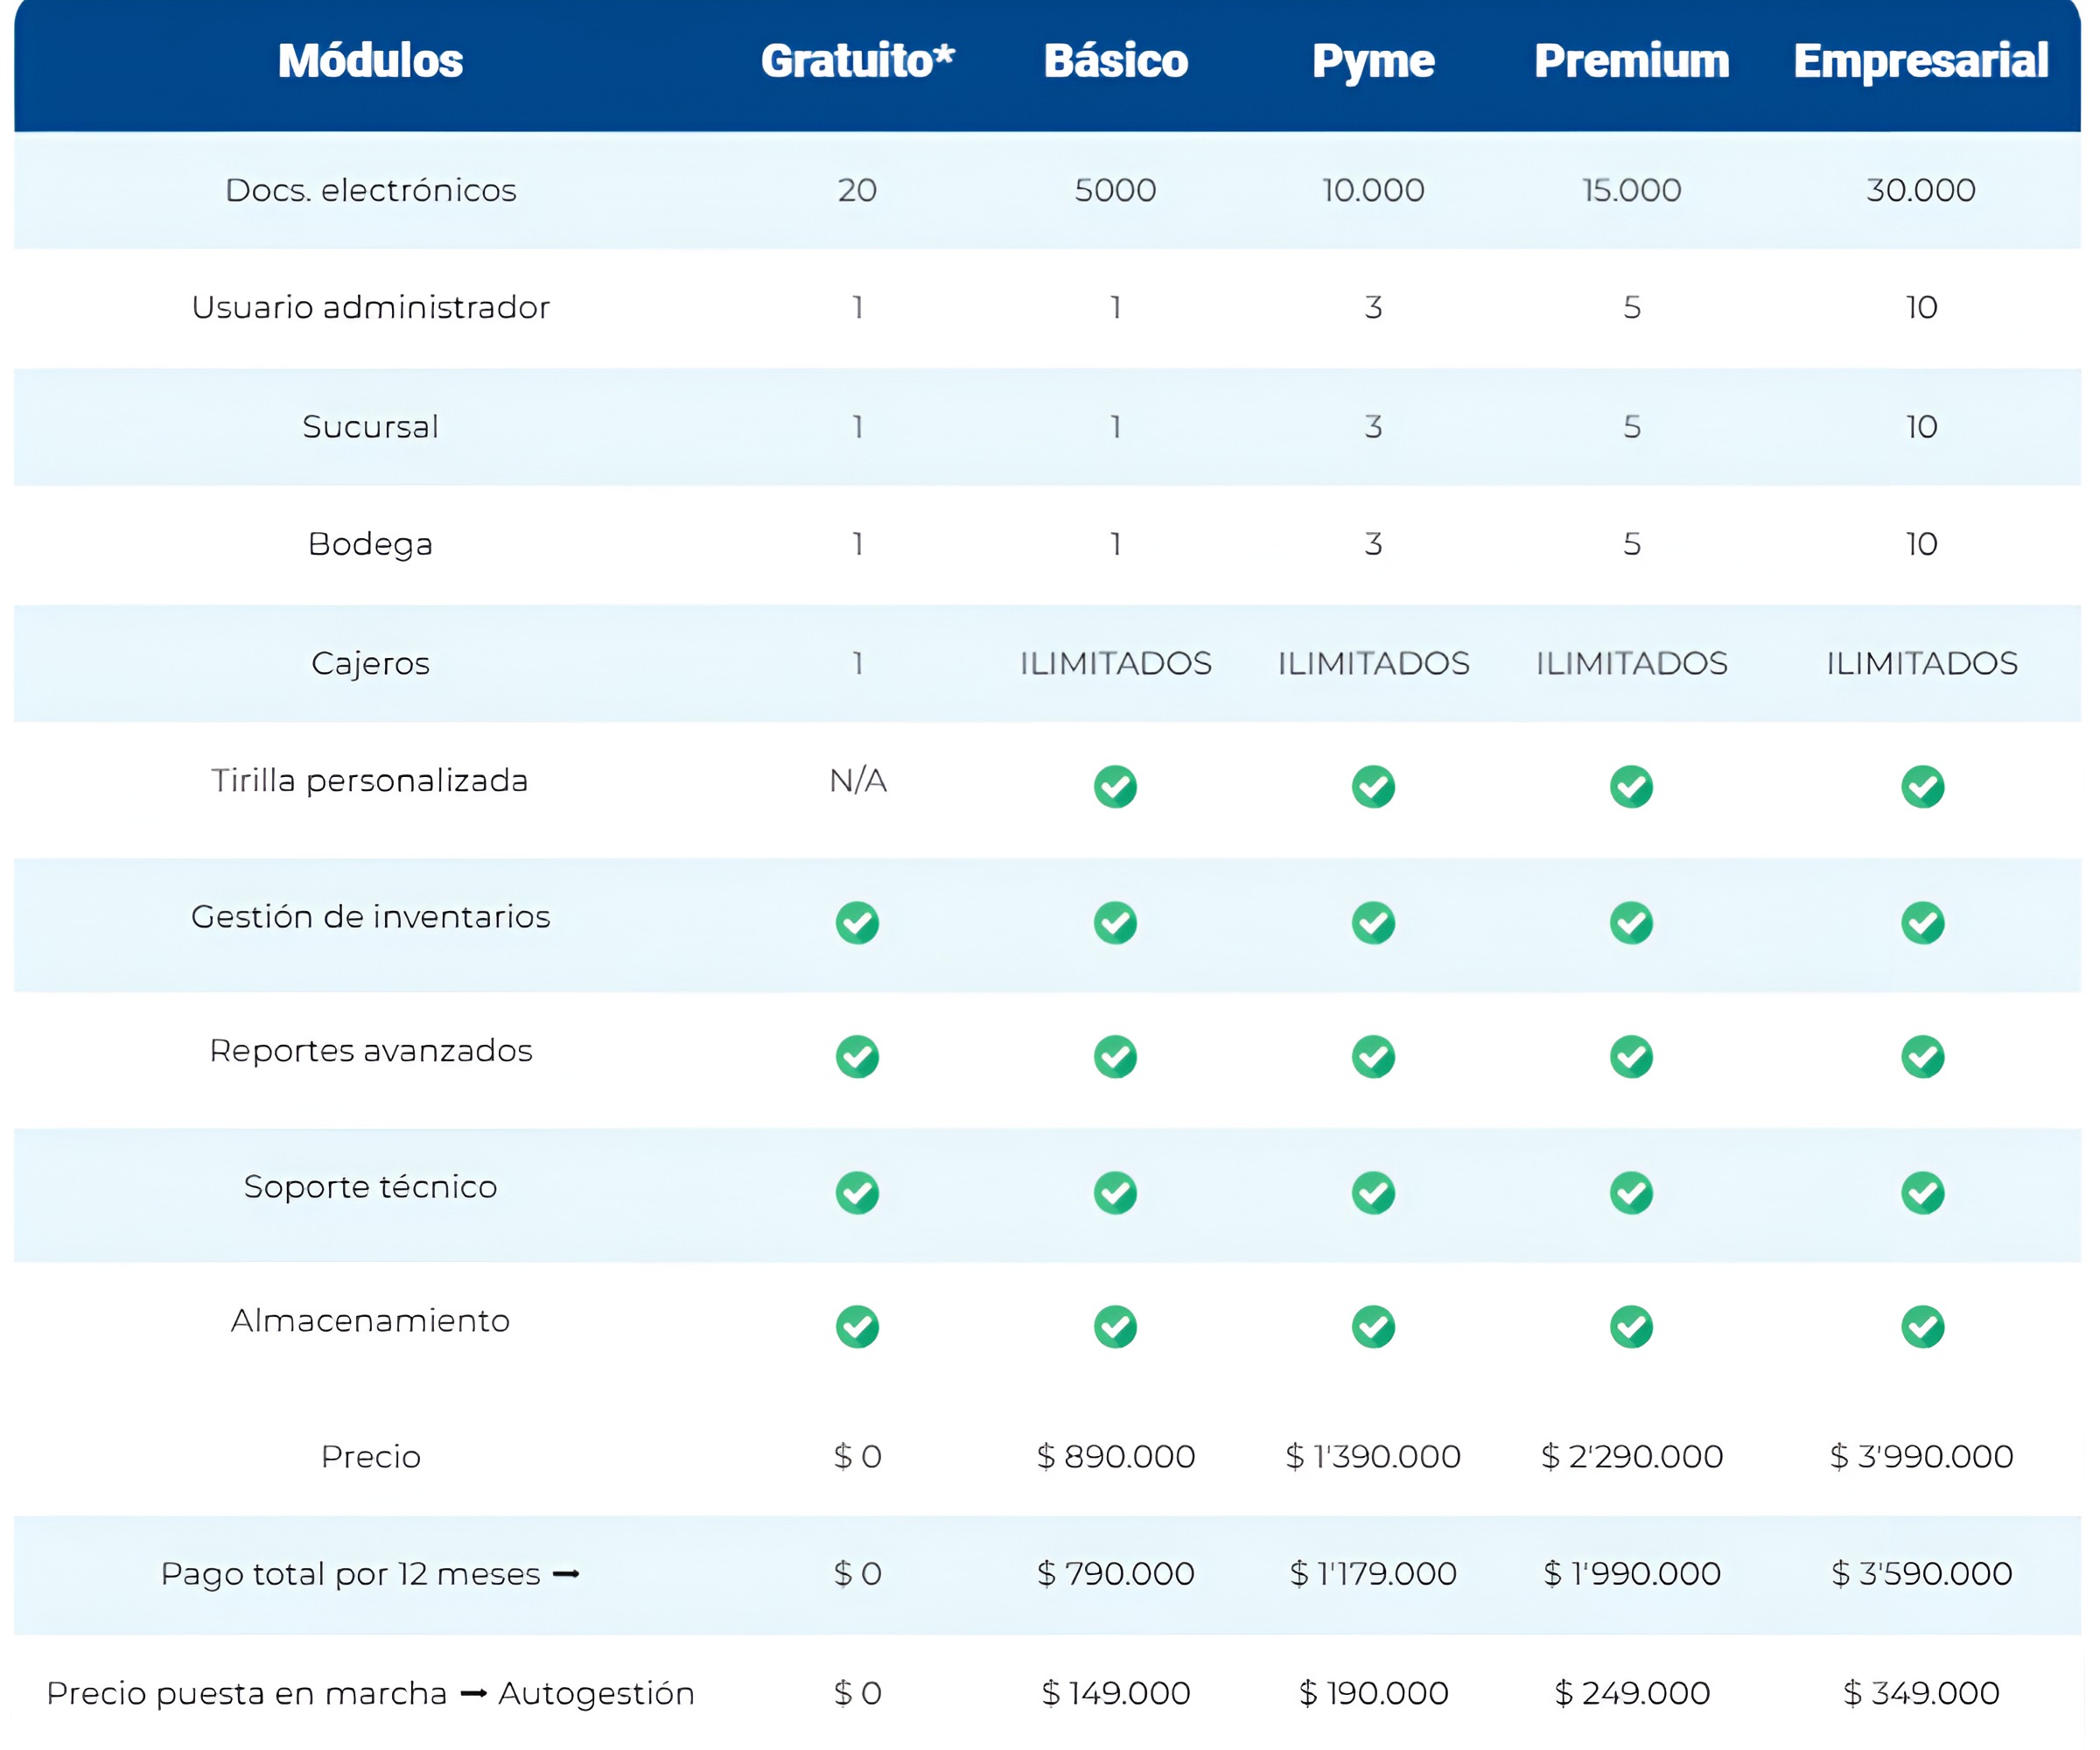This screenshot has height=1750, width=2100.
Task: Click Pago total por 12 meses label
Action: pyautogui.click(x=350, y=1574)
